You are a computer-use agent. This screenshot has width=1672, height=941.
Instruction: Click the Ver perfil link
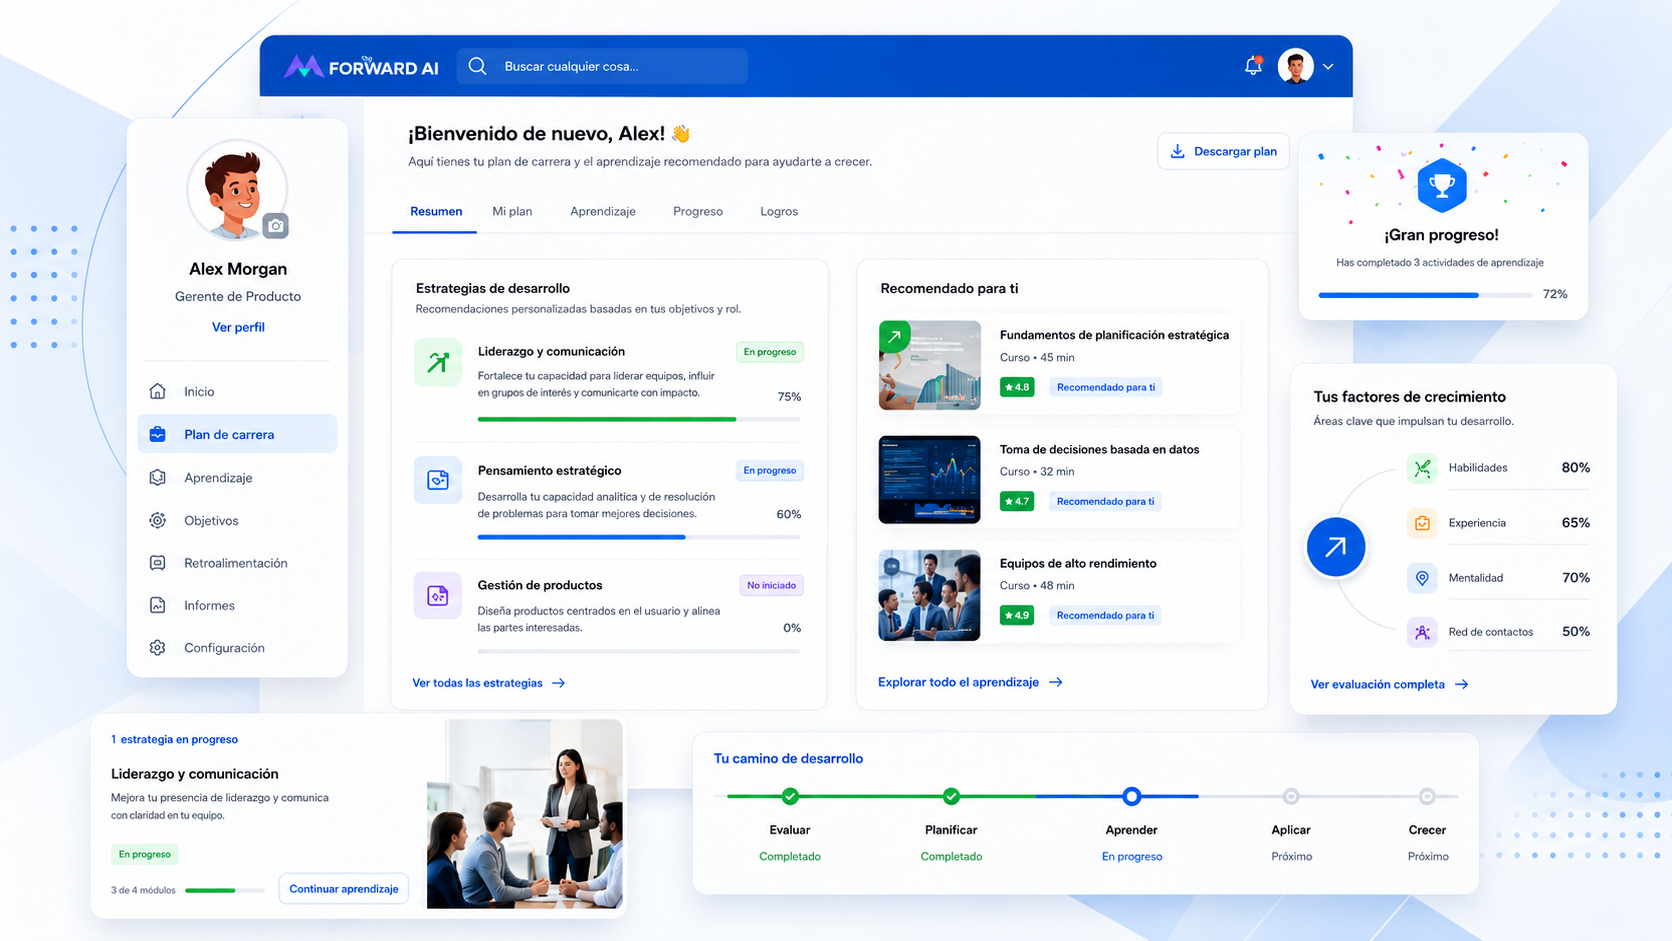click(x=238, y=327)
